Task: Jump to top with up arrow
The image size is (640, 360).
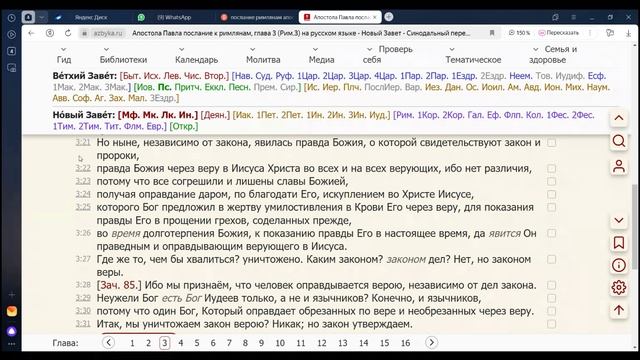Action: [619, 311]
